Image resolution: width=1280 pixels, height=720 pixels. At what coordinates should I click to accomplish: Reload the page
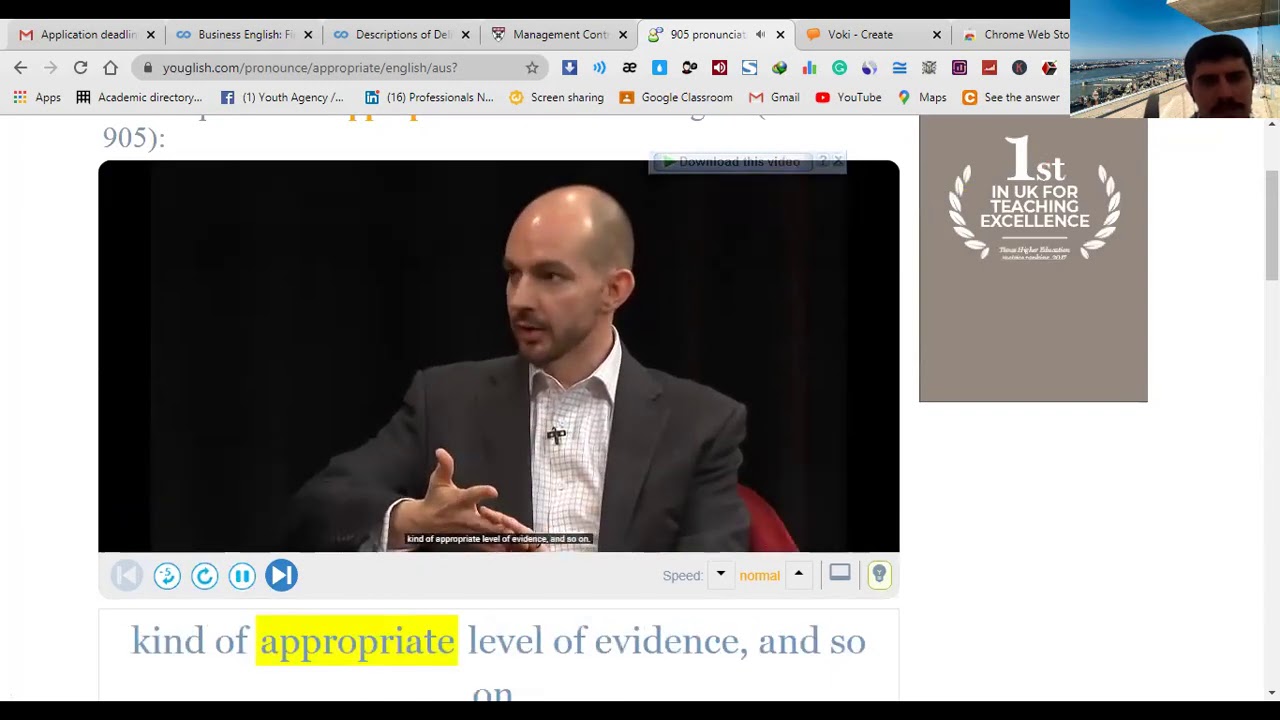click(x=80, y=67)
